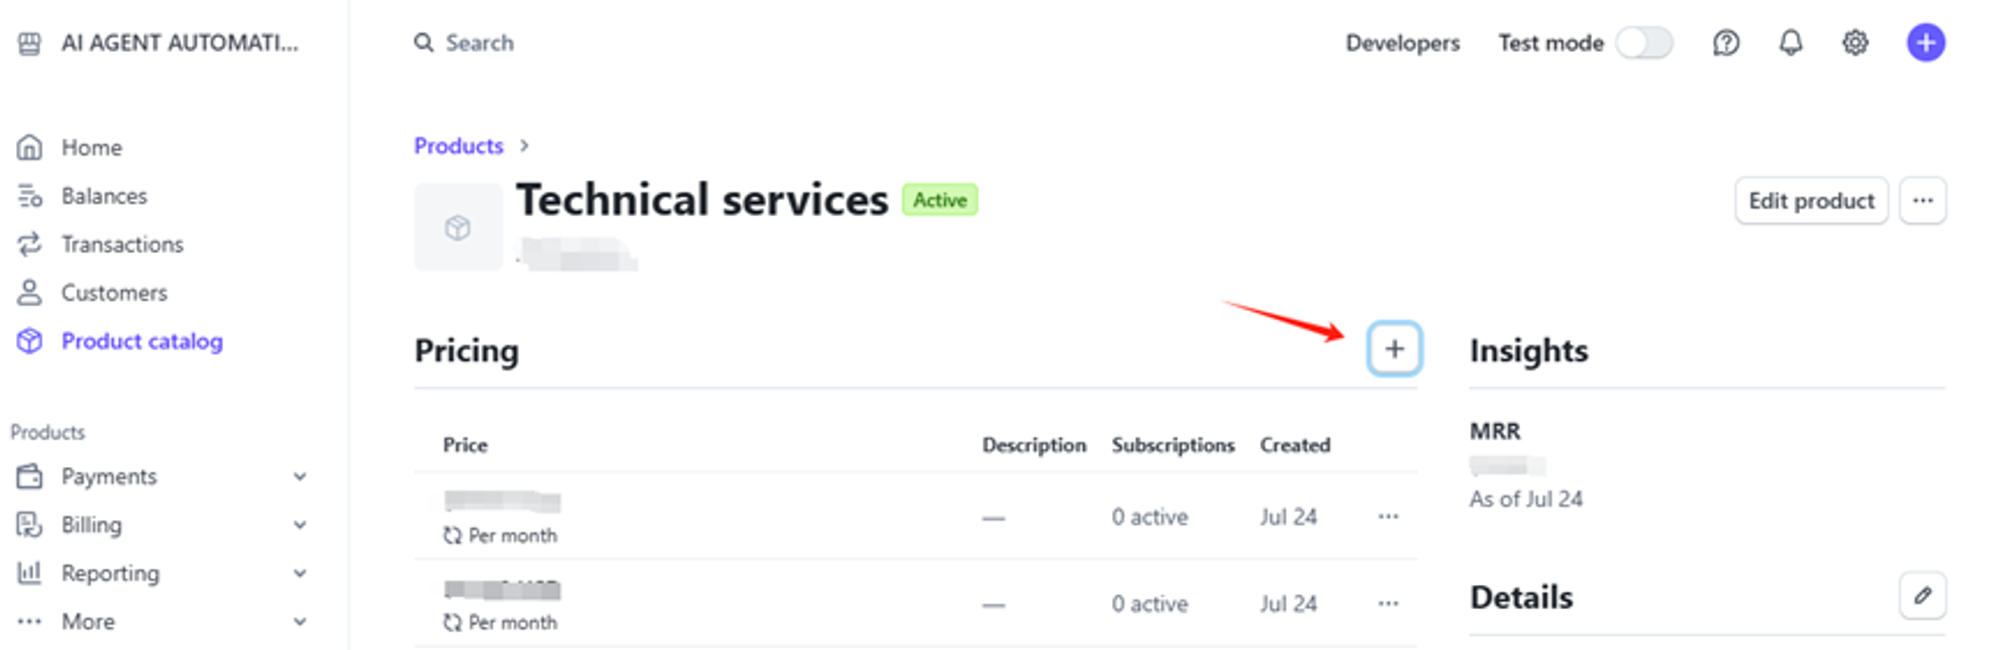Open Customers in sidebar
Viewport: 2000px width, 650px height.
pos(113,293)
